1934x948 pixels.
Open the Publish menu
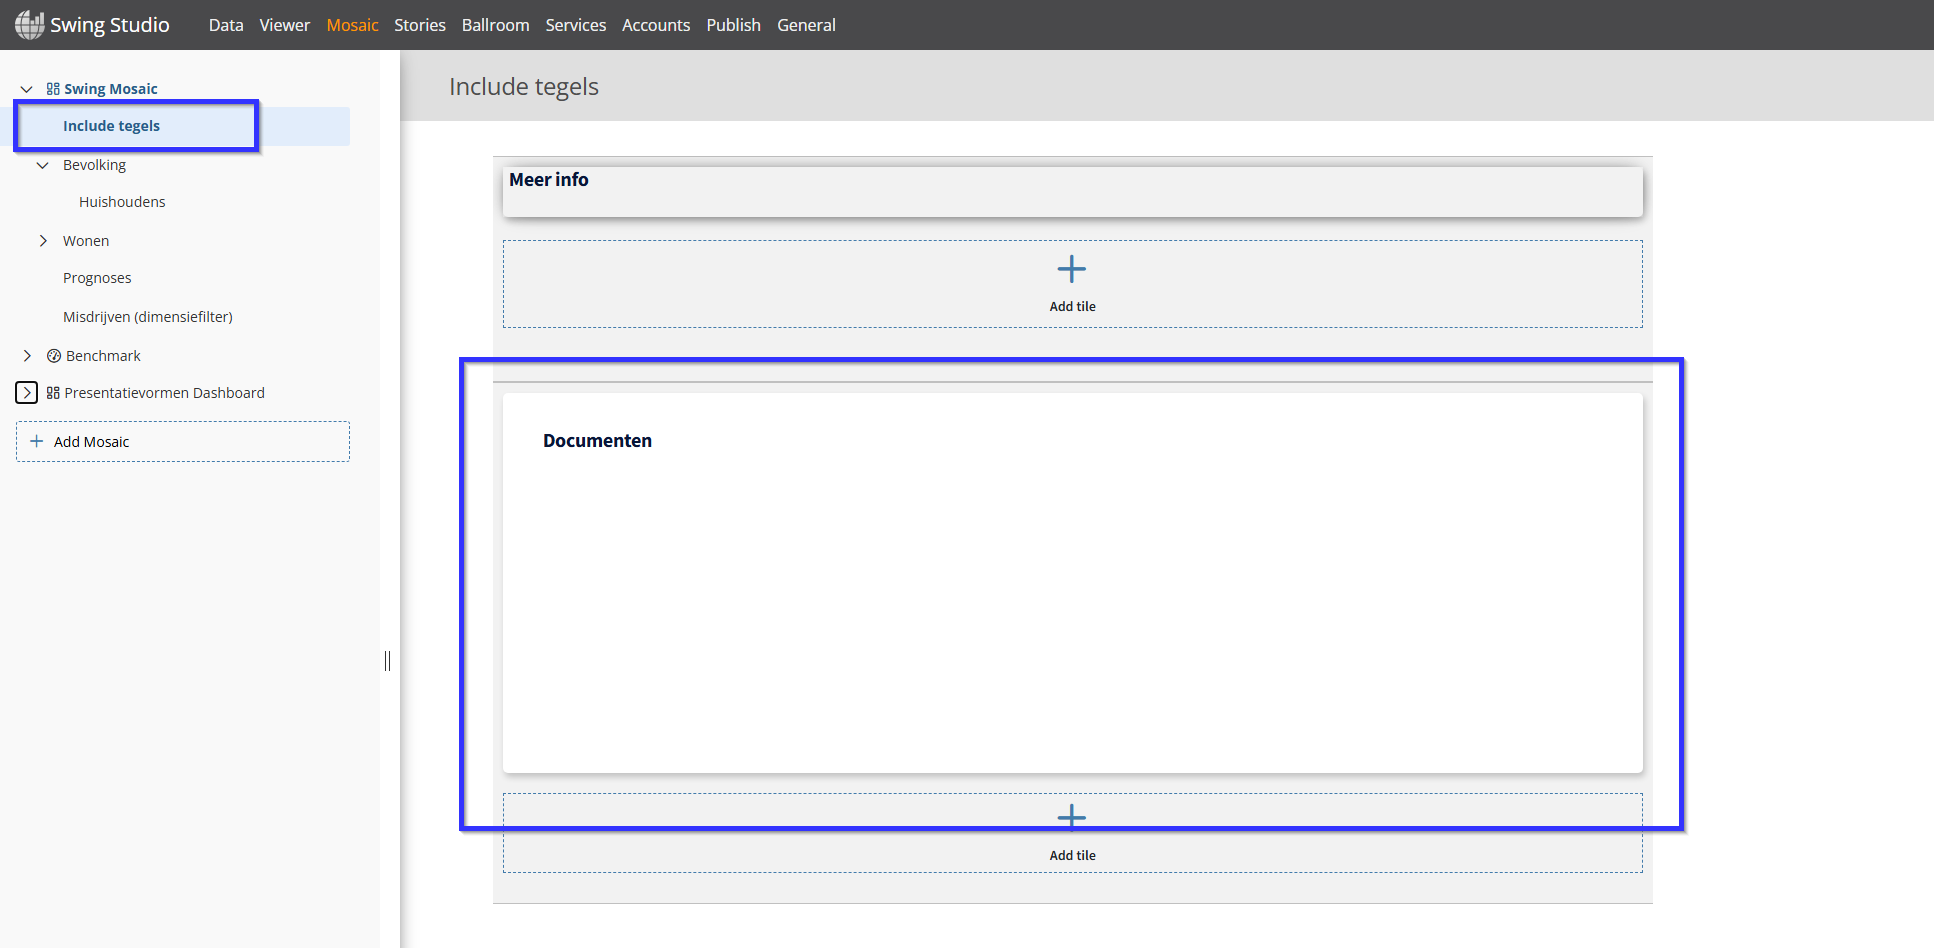point(733,25)
